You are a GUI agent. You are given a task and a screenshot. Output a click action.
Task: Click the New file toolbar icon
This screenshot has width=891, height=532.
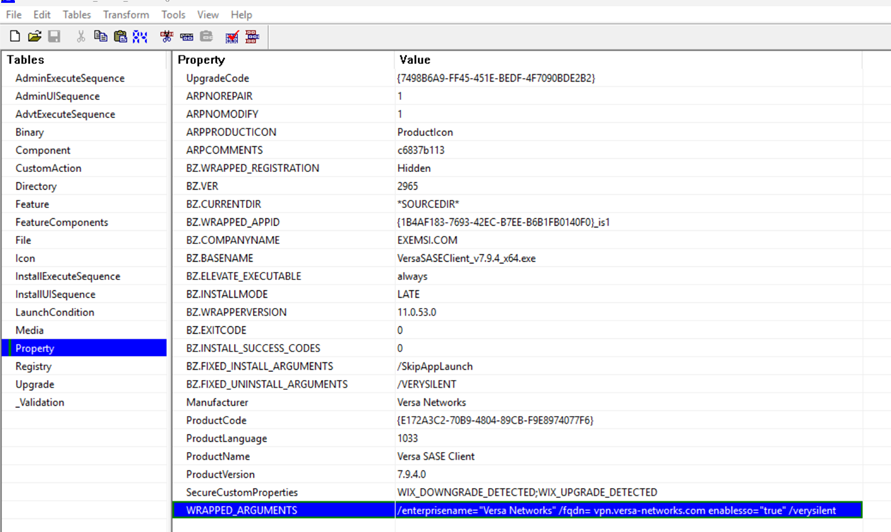pos(15,37)
